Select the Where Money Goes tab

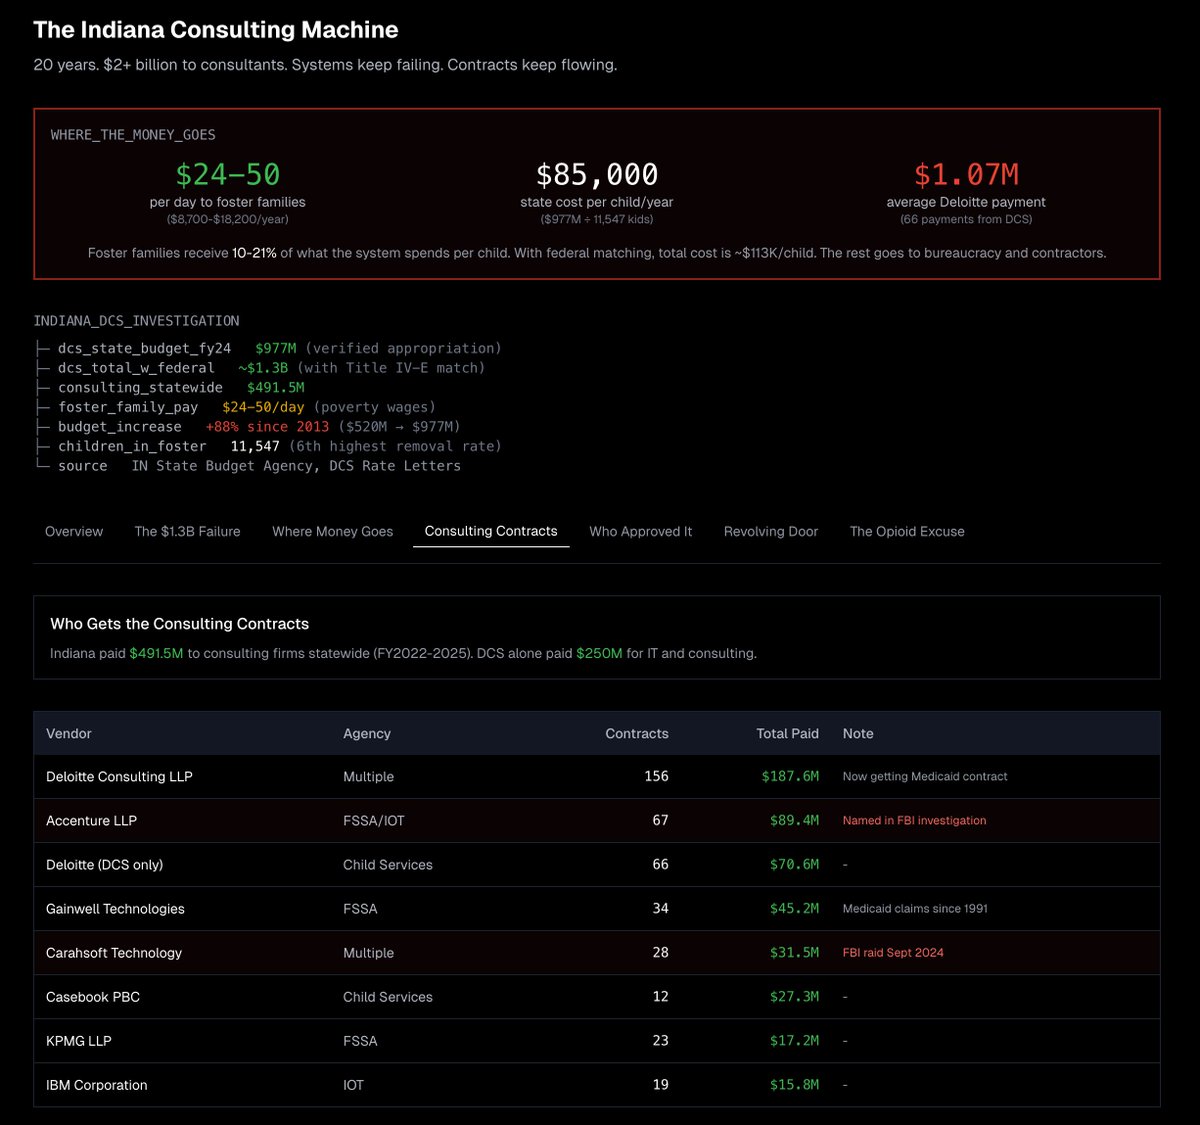333,531
